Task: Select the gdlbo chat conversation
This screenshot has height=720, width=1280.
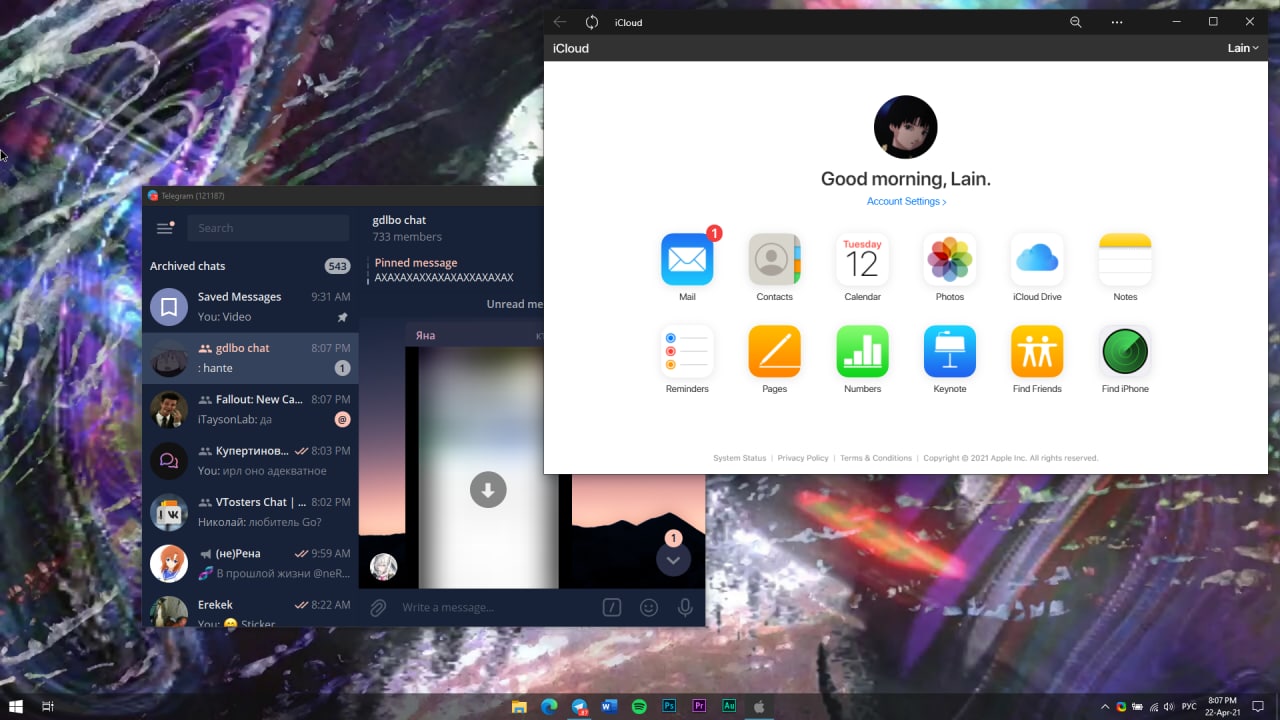Action: tap(250, 358)
